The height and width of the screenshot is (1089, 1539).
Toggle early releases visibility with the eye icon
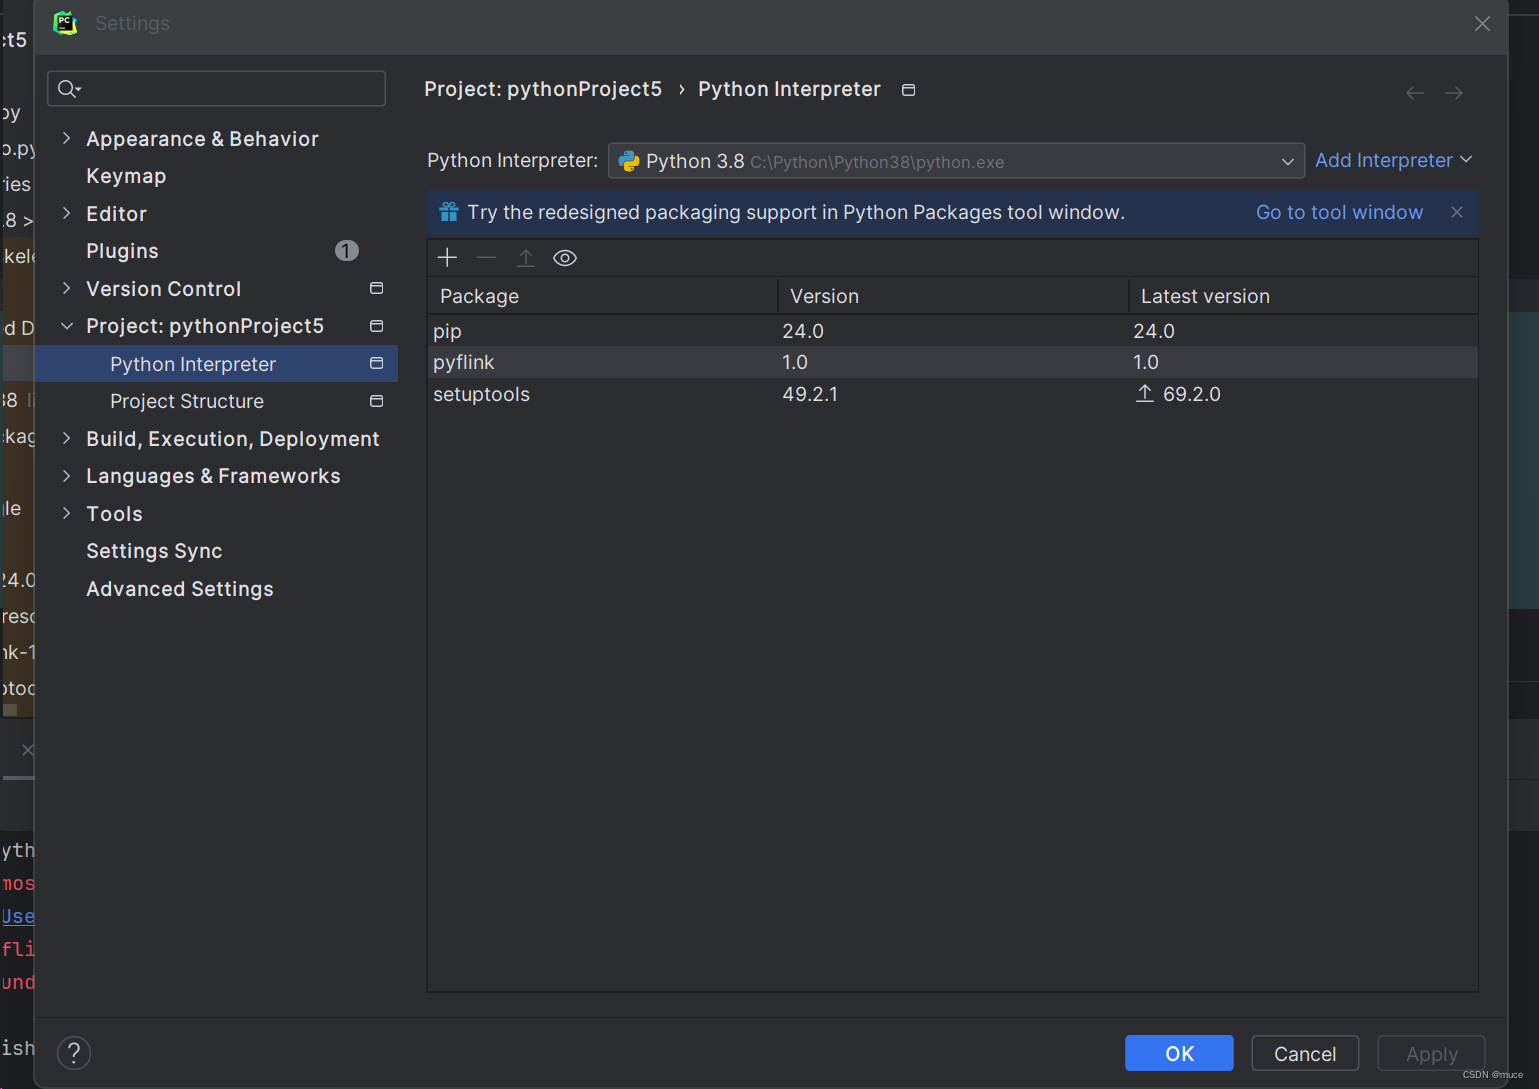coord(564,257)
